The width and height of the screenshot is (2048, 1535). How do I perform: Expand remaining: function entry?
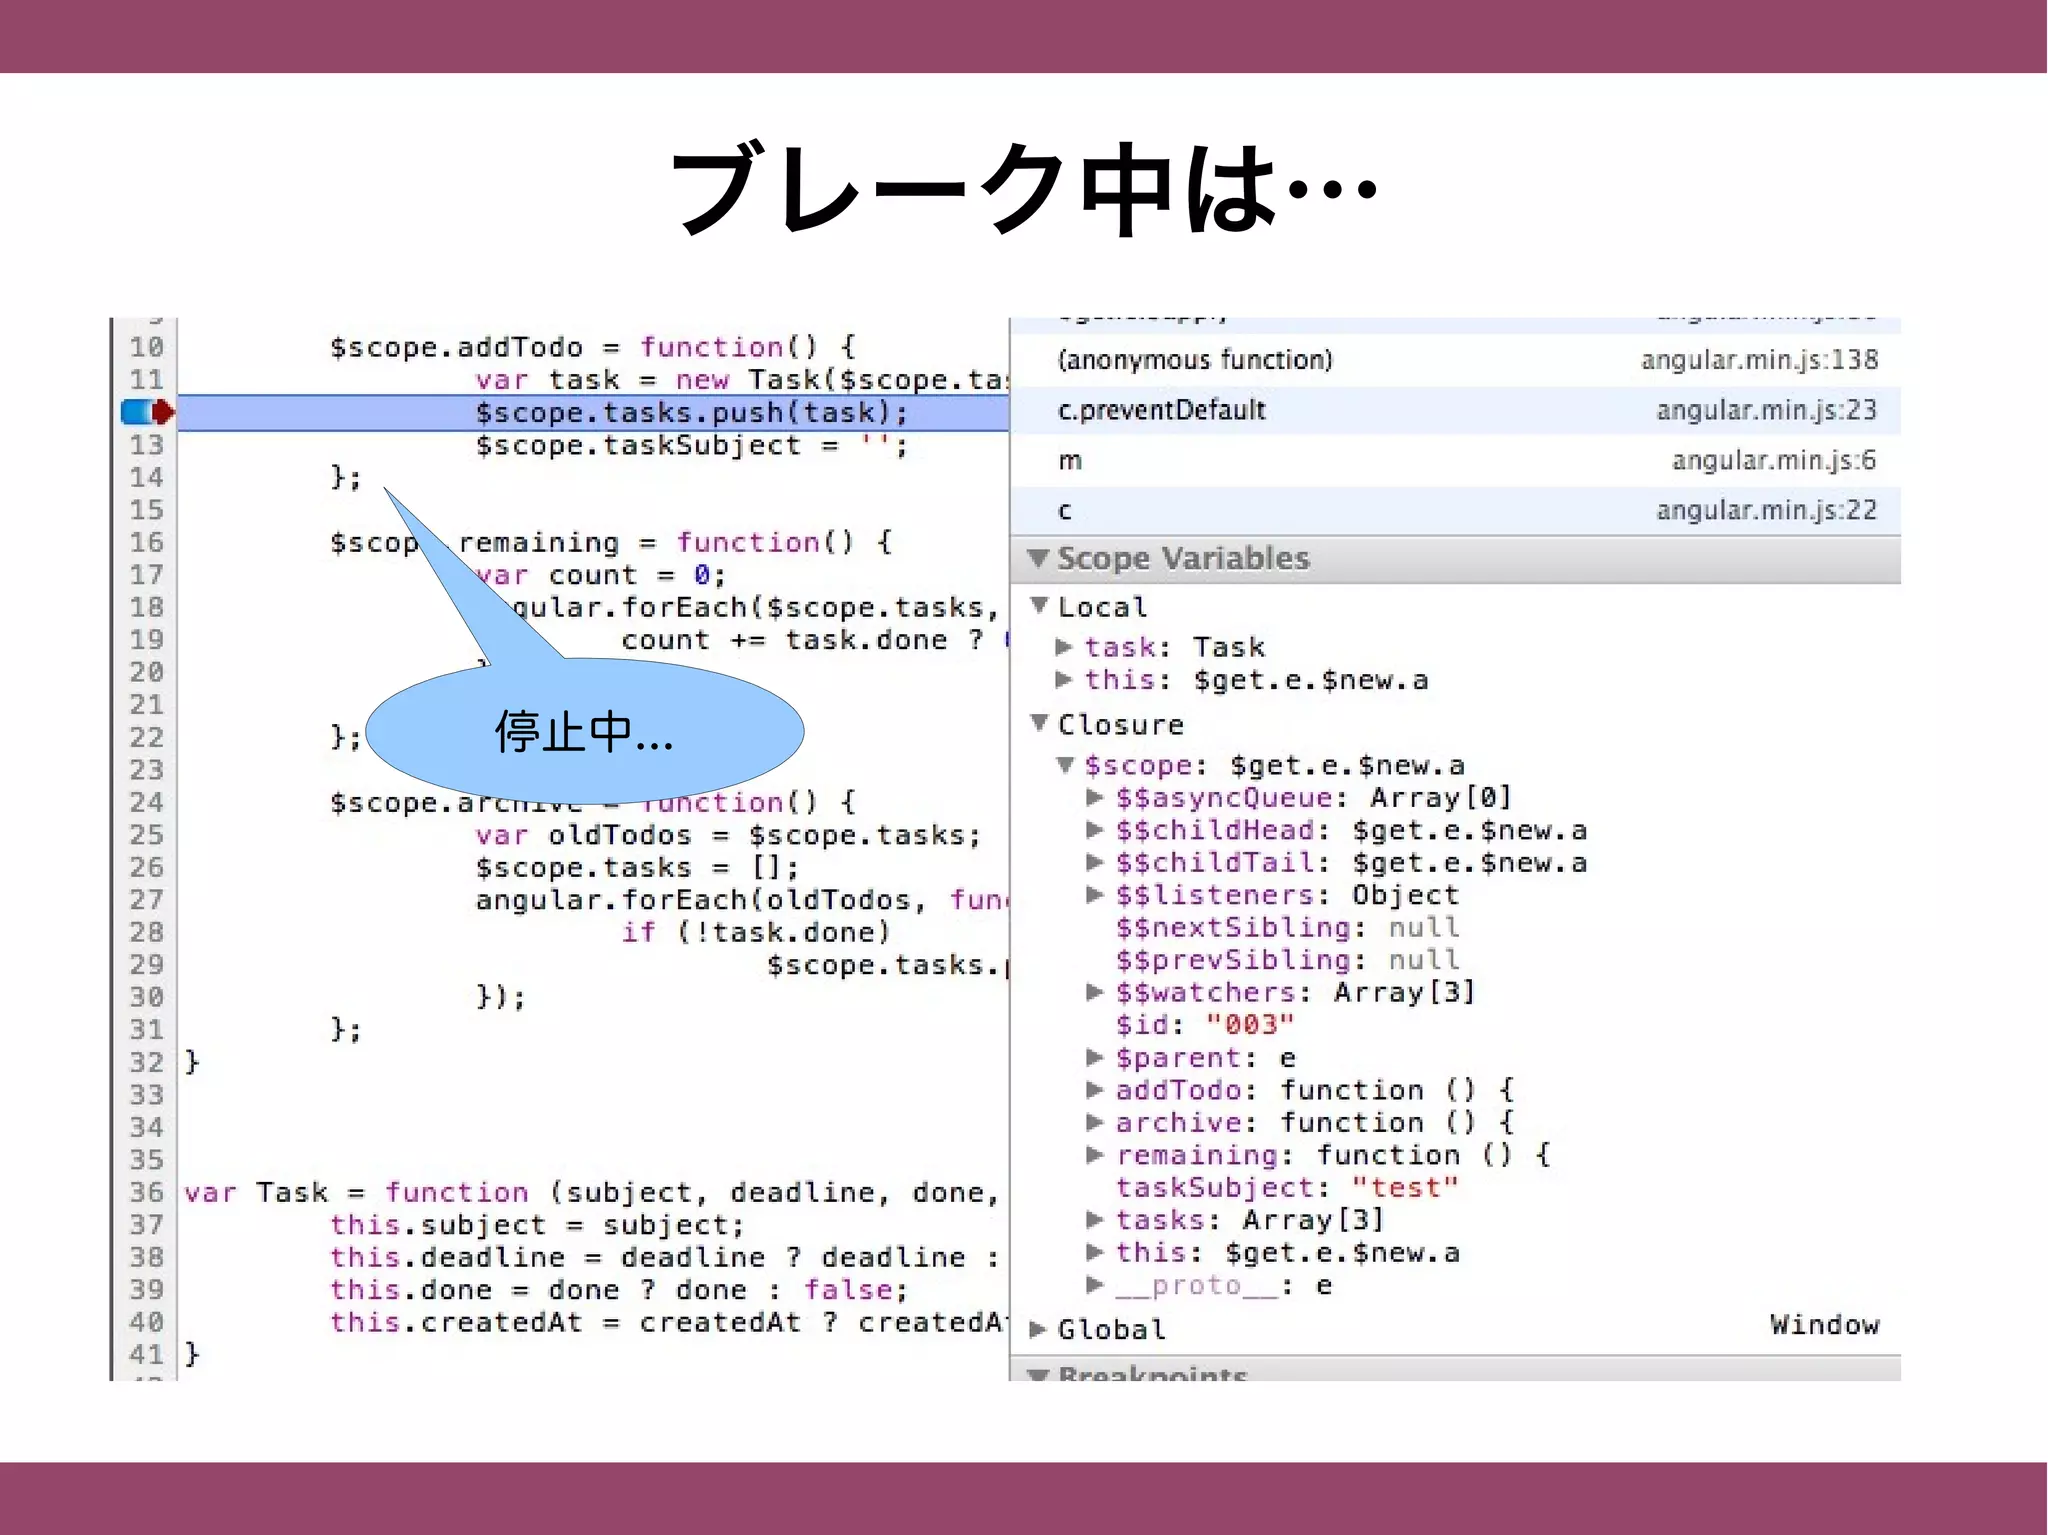(1095, 1155)
